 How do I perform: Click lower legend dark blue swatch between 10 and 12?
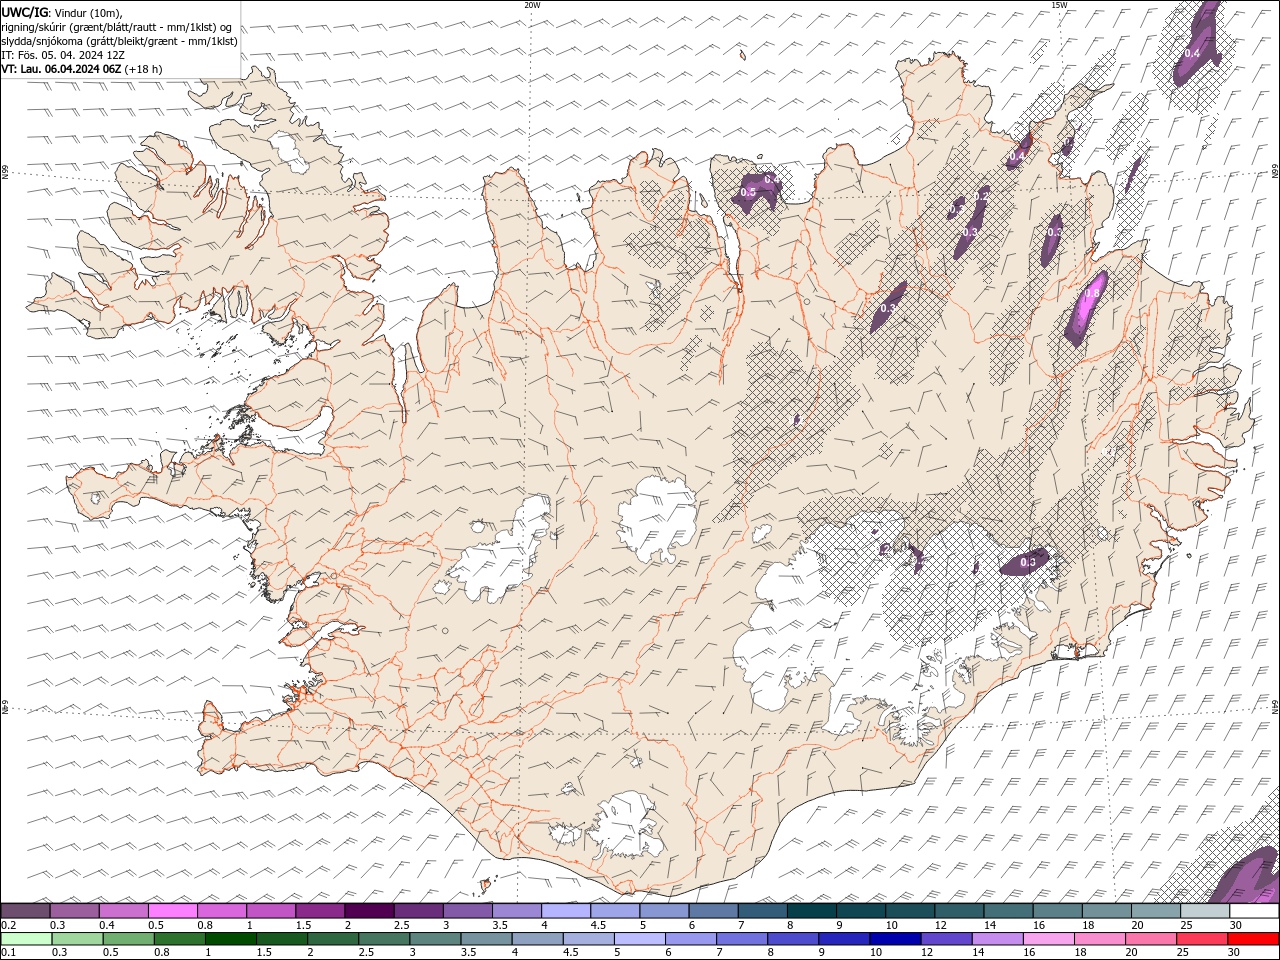pos(894,939)
